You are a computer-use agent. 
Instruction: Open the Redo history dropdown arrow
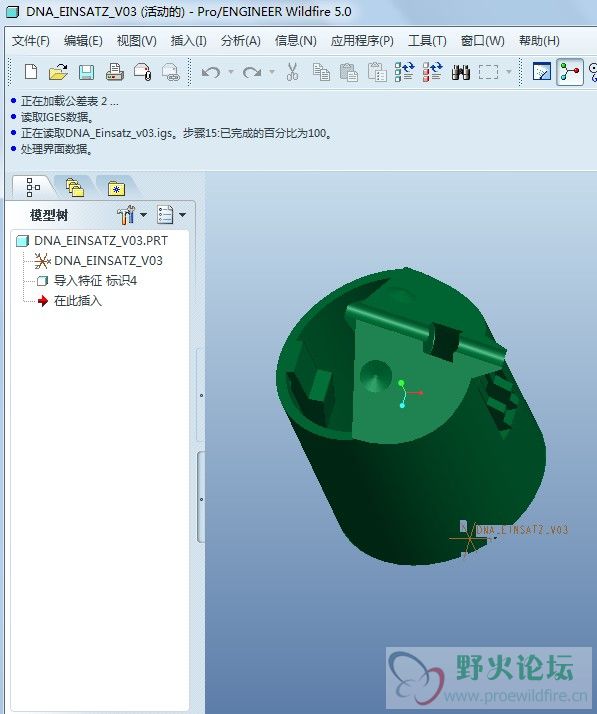tap(272, 72)
